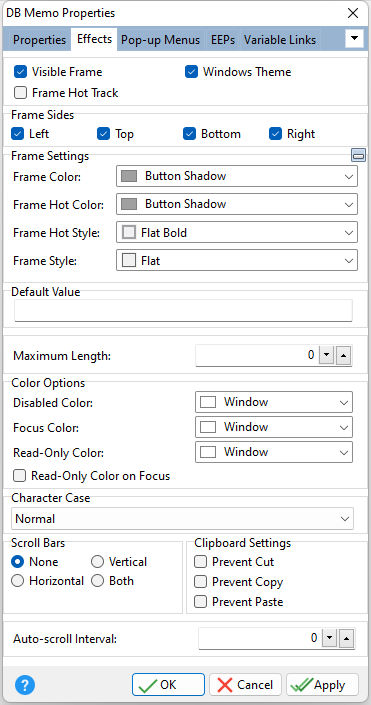Close the DB Memo Properties dialog
Screen dimensions: 371x705
click(x=353, y=13)
